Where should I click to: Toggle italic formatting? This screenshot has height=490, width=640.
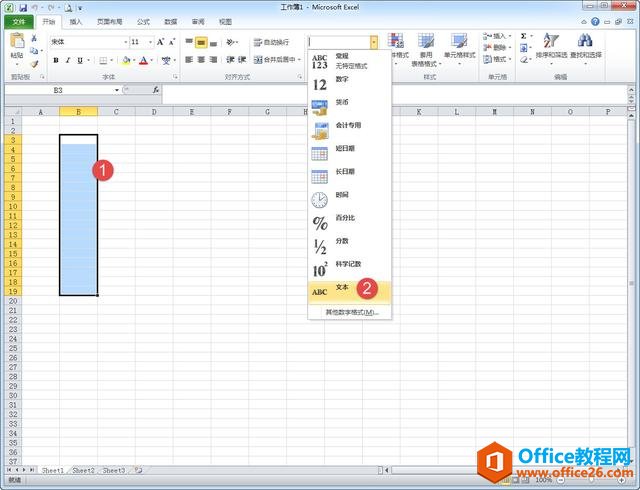pyautogui.click(x=68, y=60)
